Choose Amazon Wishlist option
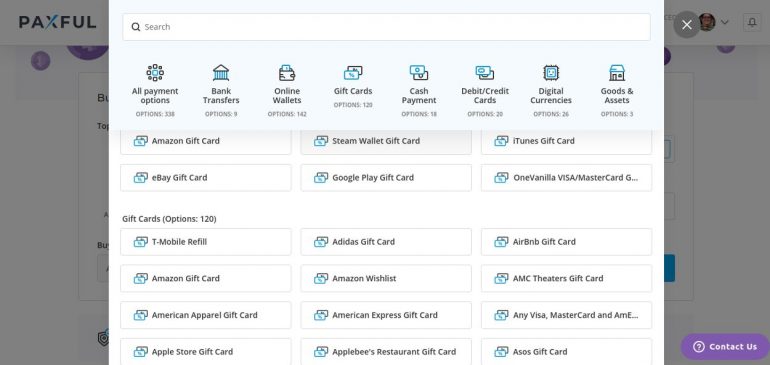Viewport: 770px width, 365px height. pos(386,279)
